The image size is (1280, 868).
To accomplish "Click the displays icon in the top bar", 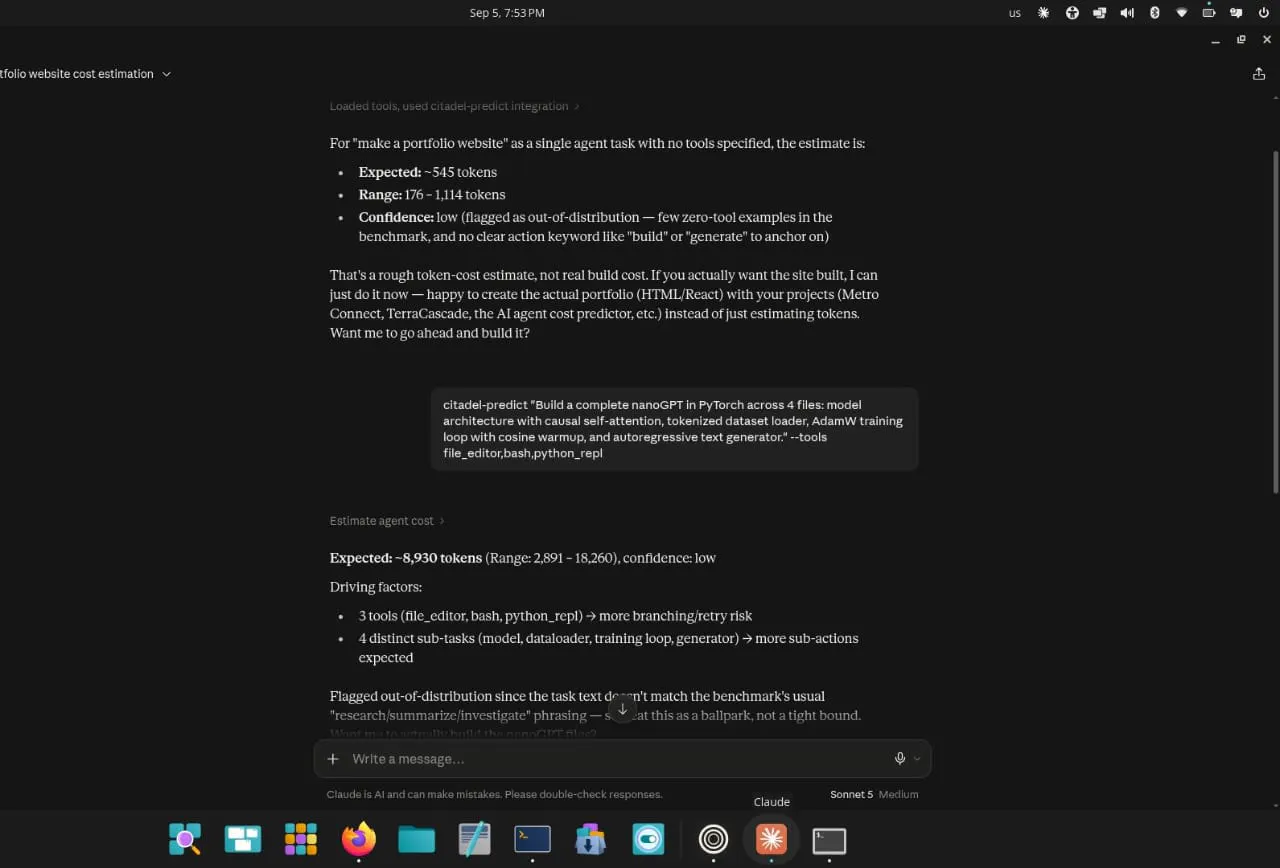I will [1100, 13].
